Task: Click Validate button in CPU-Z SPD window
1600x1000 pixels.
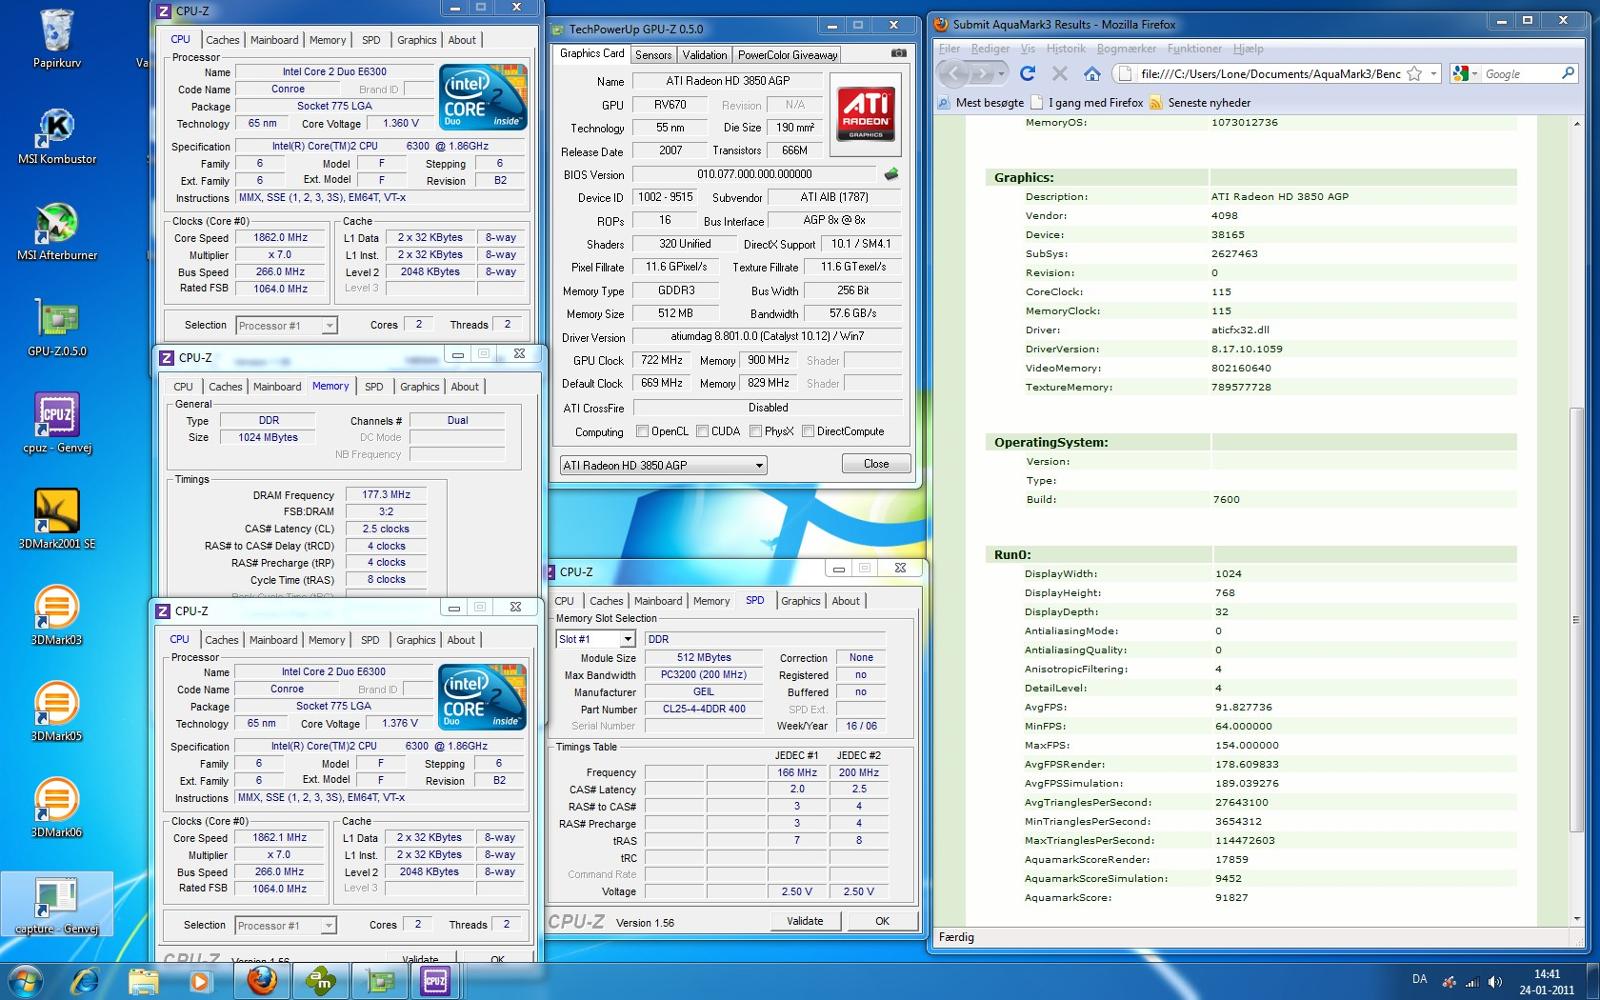Action: coord(805,921)
